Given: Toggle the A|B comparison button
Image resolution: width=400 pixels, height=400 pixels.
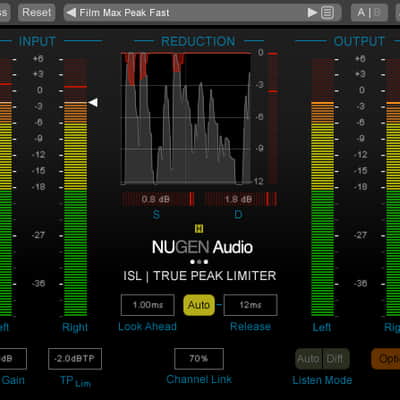Looking at the screenshot, I should [x=369, y=13].
